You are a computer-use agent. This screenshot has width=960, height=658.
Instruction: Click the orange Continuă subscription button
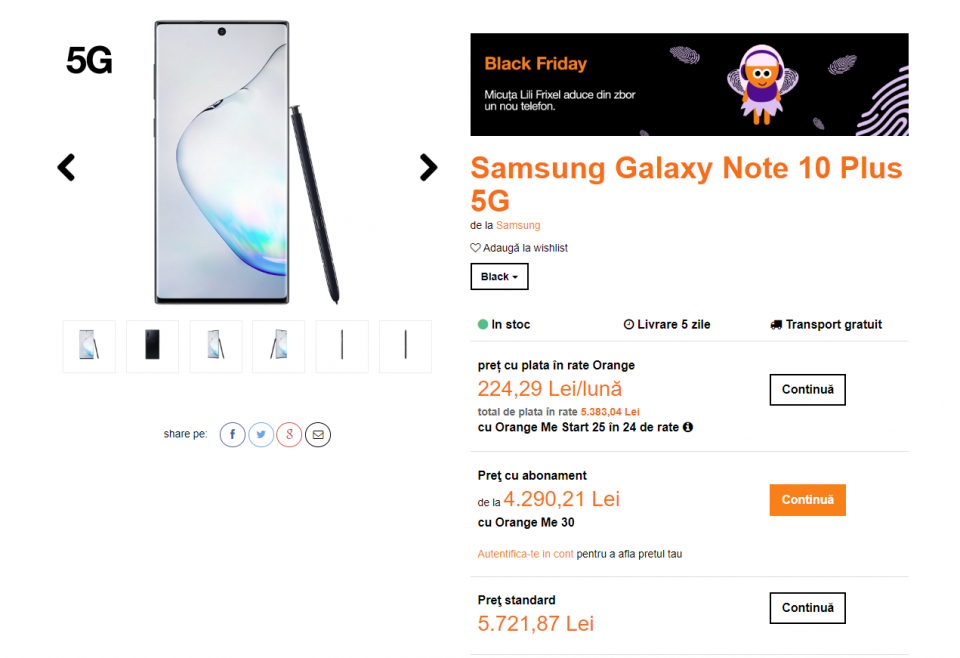[807, 500]
